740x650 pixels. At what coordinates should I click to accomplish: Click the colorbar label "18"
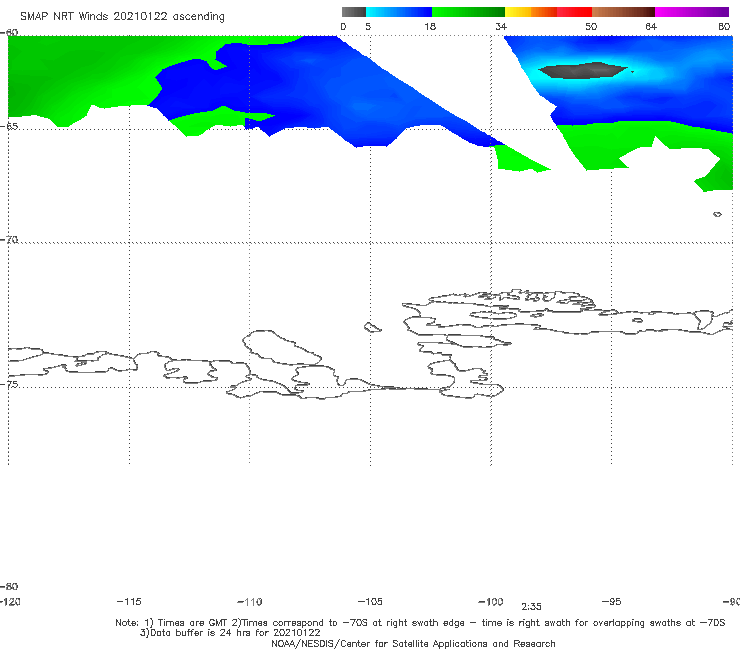[430, 27]
